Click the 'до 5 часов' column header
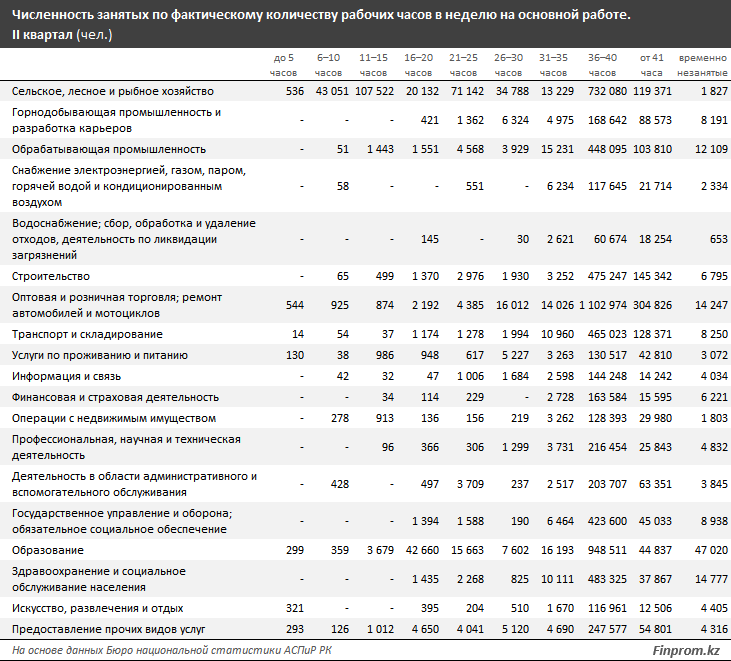 click(283, 65)
